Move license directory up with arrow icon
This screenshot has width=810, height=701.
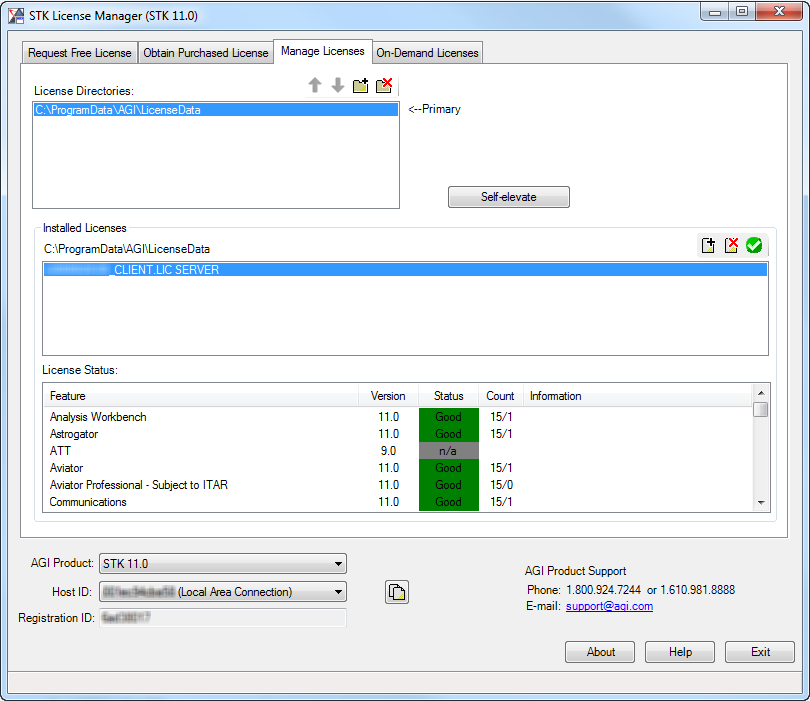[315, 85]
